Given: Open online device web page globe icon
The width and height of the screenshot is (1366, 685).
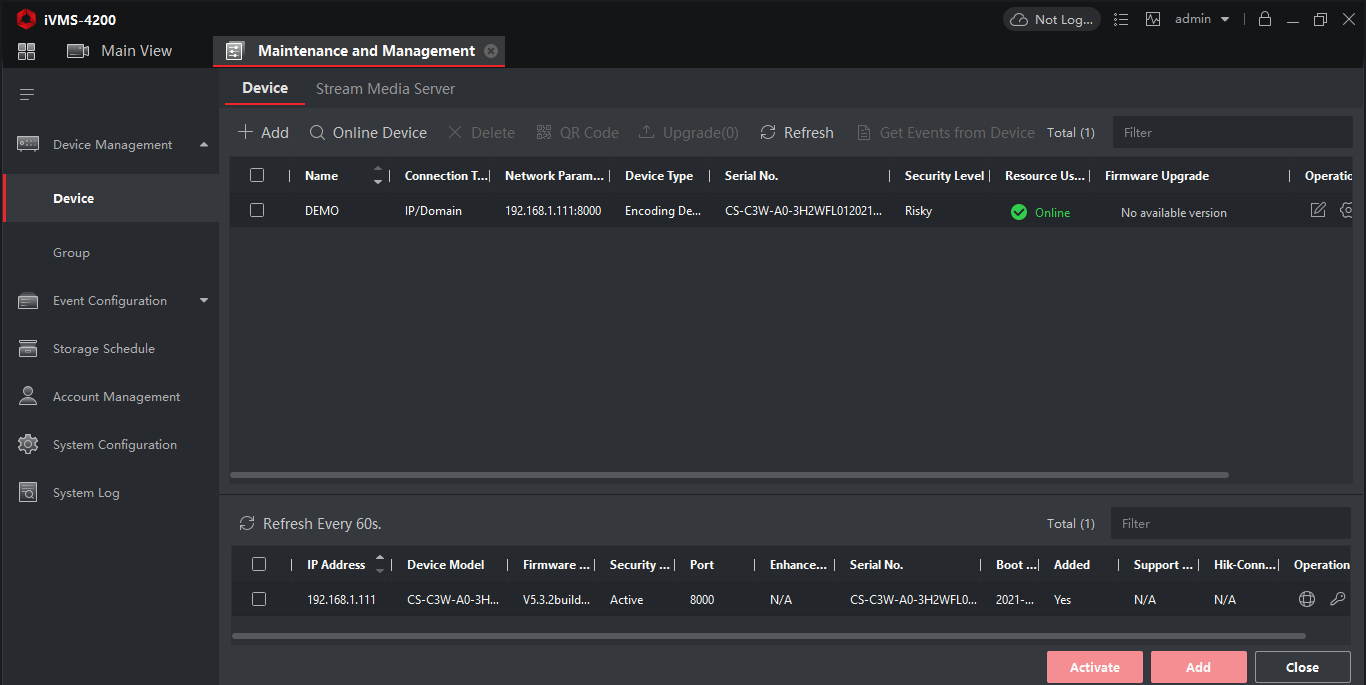Looking at the screenshot, I should 1307,599.
